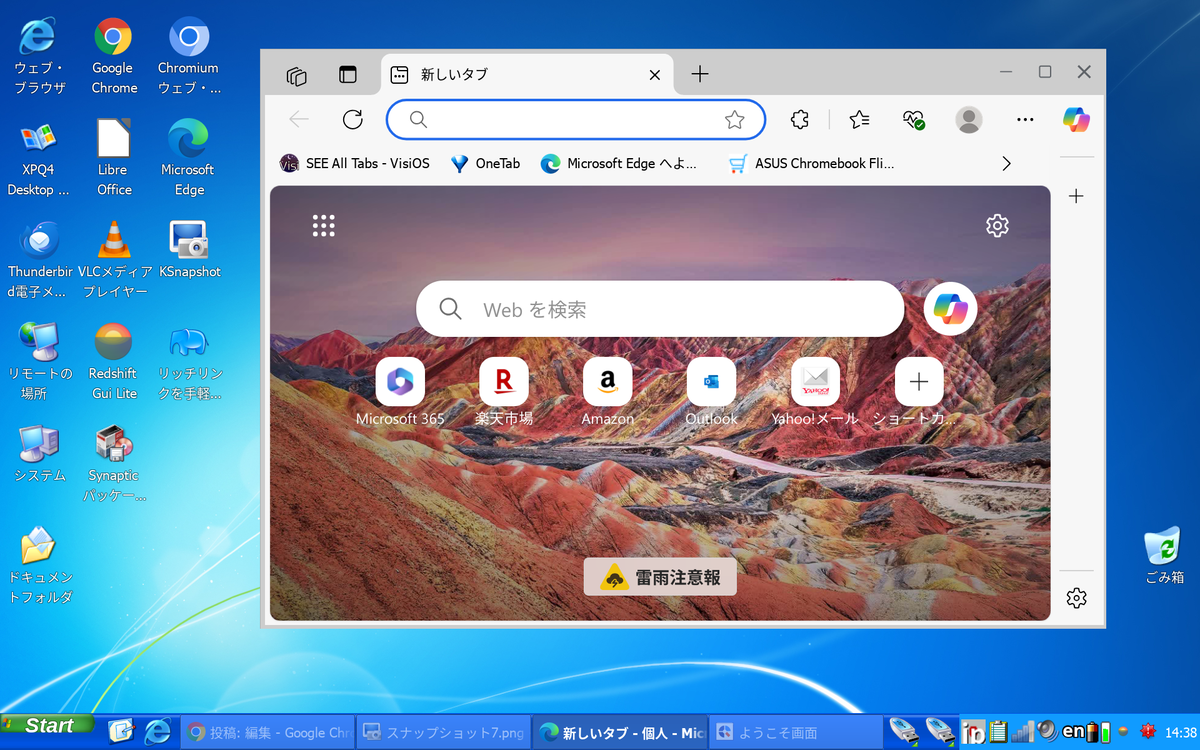Click the profile avatar in Edge
Viewport: 1200px width, 750px height.
click(968, 119)
